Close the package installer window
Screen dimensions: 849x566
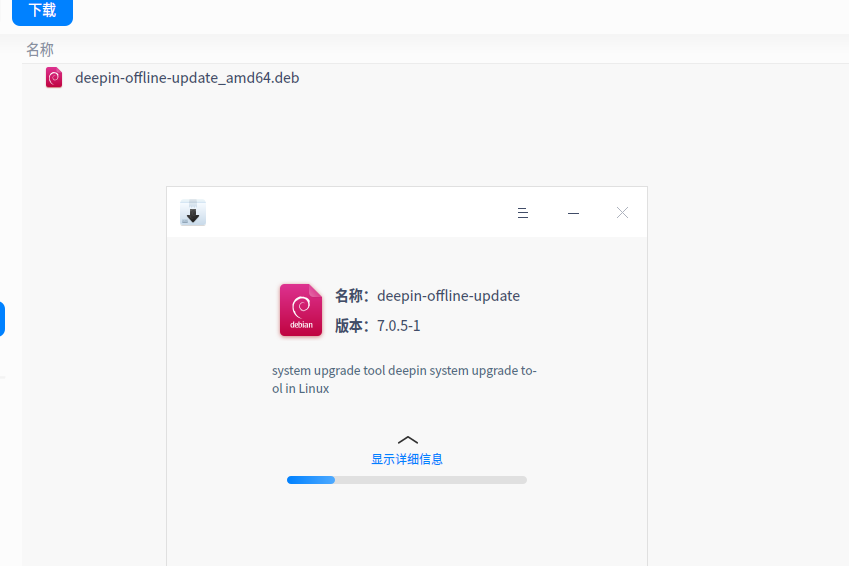(x=622, y=213)
